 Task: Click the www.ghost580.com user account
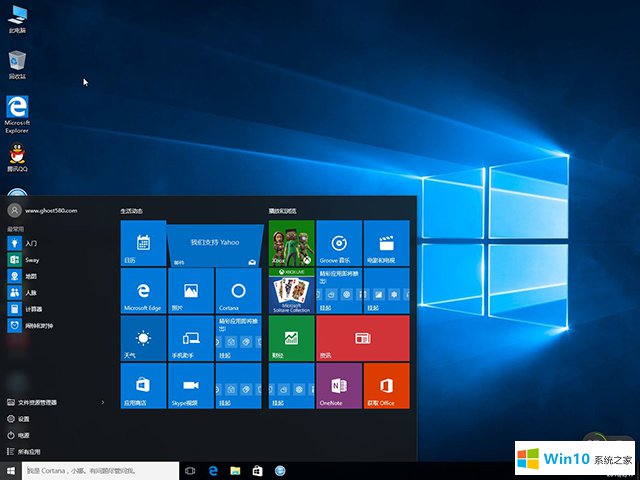[x=42, y=211]
